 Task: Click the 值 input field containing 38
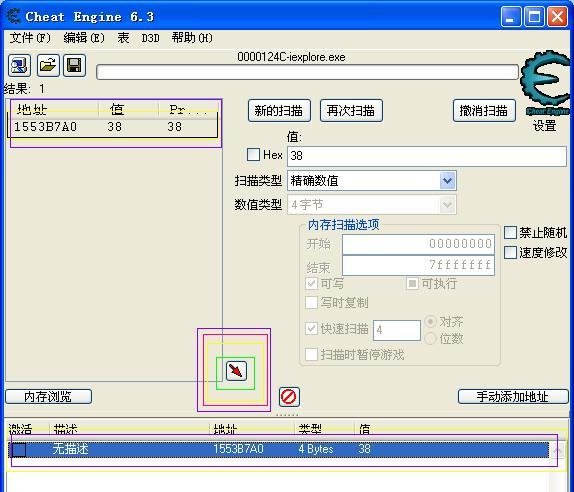pos(427,156)
